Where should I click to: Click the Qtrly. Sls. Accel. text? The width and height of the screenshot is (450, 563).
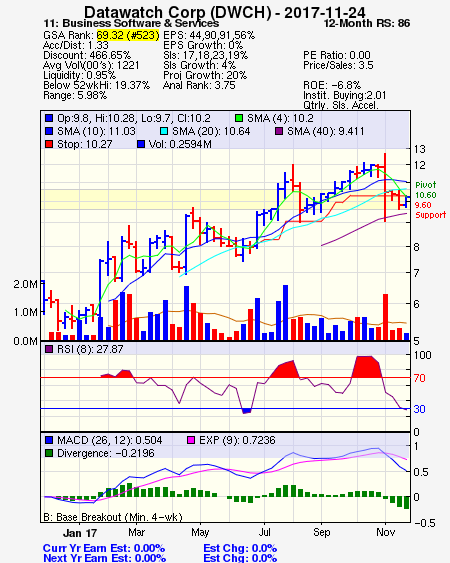tap(341, 105)
